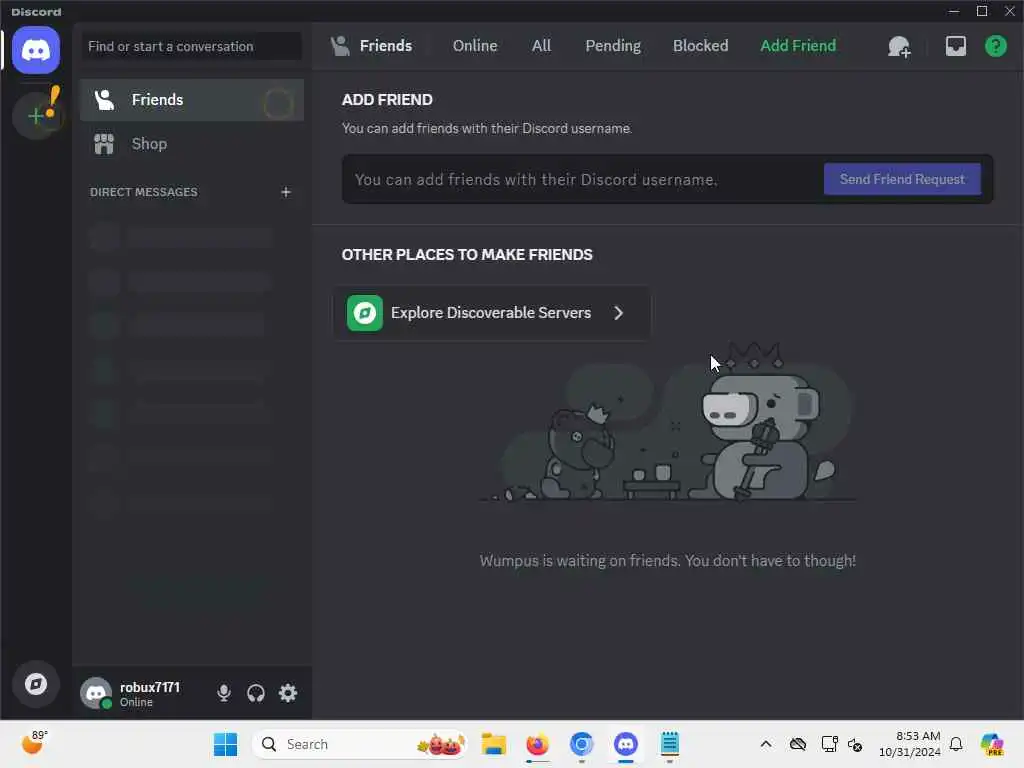Click robux7171 user avatar

coord(96,693)
